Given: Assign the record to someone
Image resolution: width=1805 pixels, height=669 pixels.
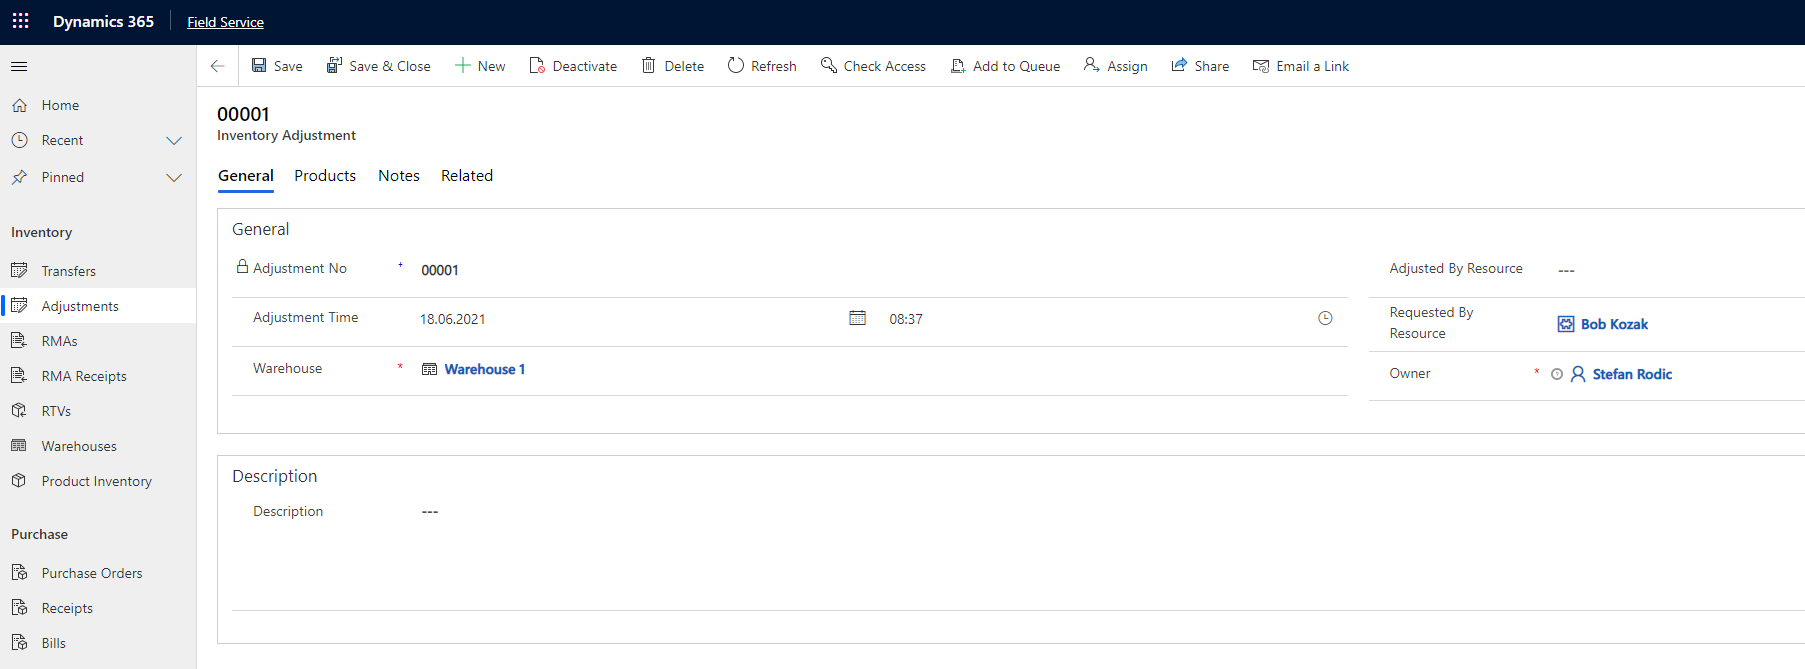Looking at the screenshot, I should (1116, 66).
